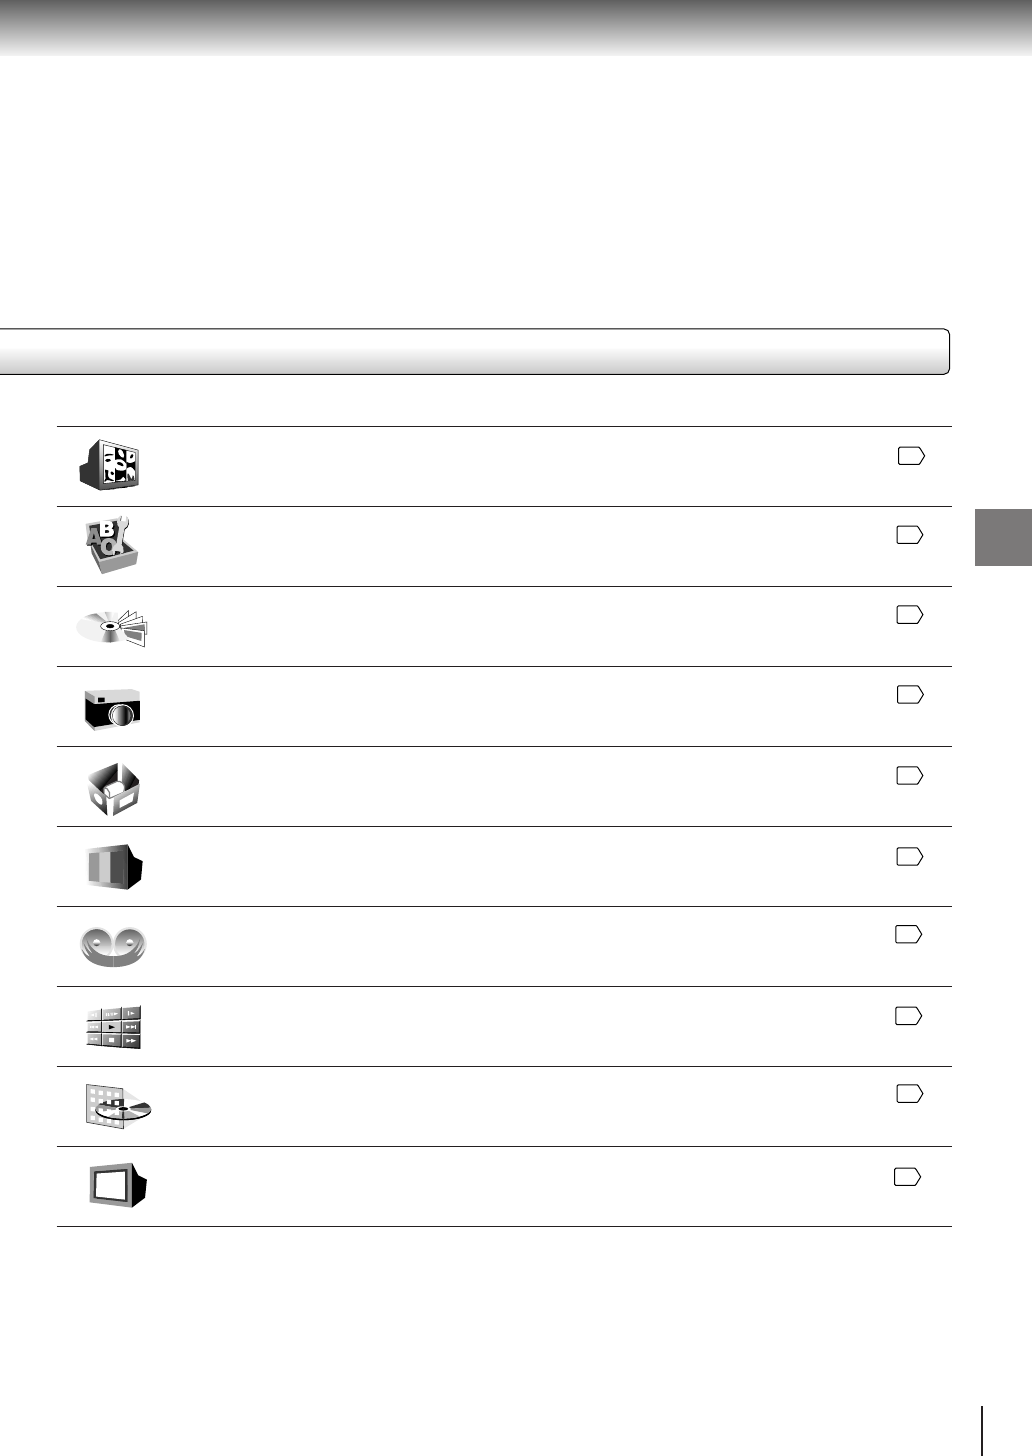Viewport: 1032px width, 1456px height.
Task: Click the playback control button grid icon
Action: (x=113, y=1027)
